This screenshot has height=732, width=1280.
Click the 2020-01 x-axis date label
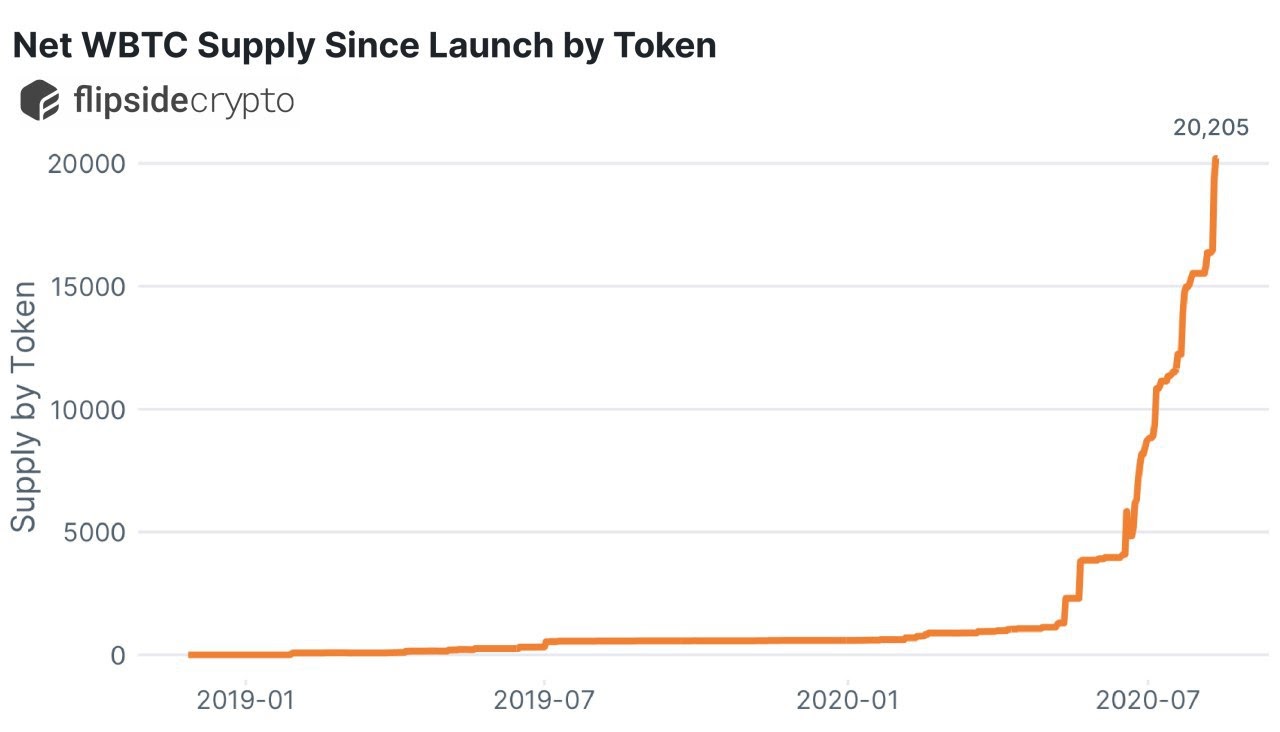[x=846, y=700]
